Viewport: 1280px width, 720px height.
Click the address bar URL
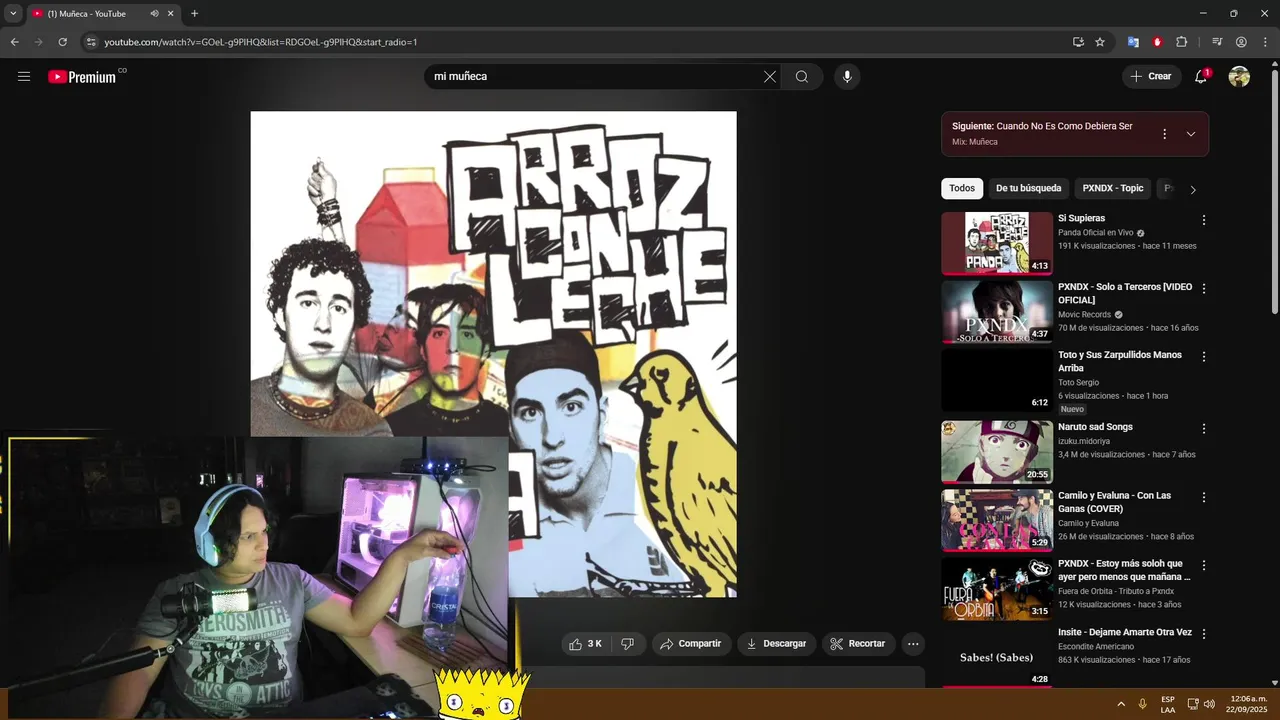coord(260,42)
